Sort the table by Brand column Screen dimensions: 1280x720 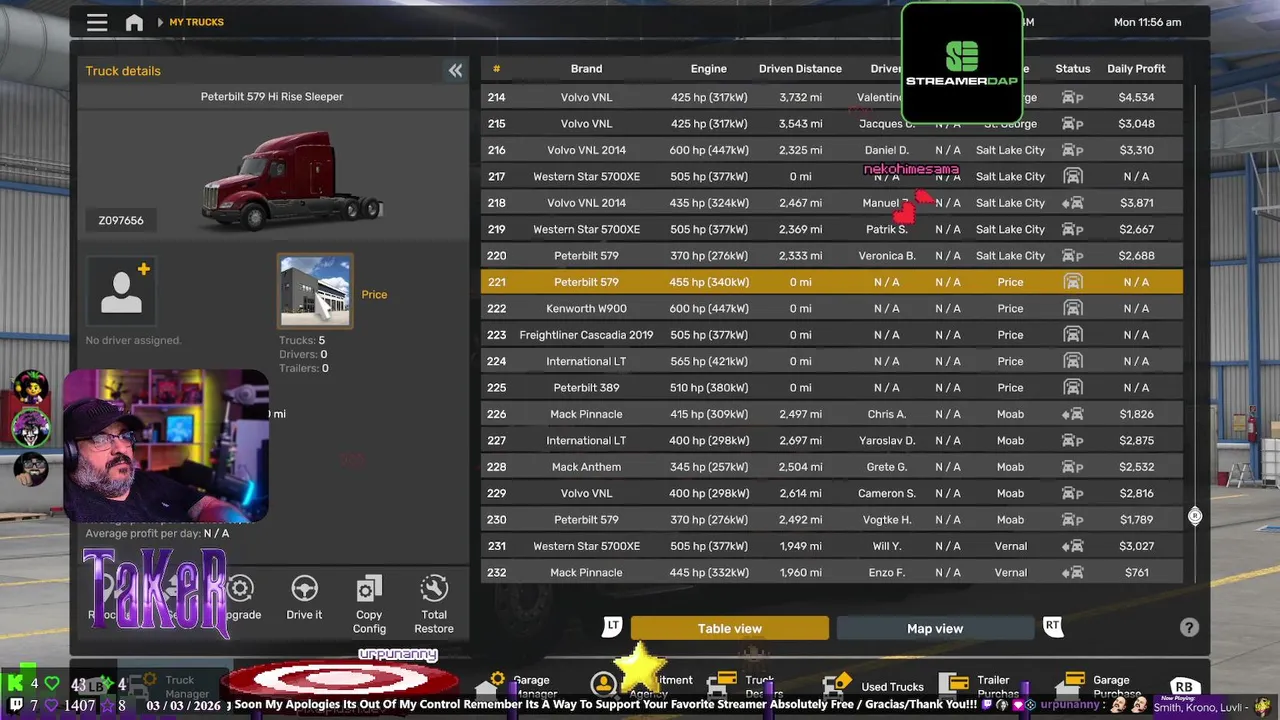(586, 69)
